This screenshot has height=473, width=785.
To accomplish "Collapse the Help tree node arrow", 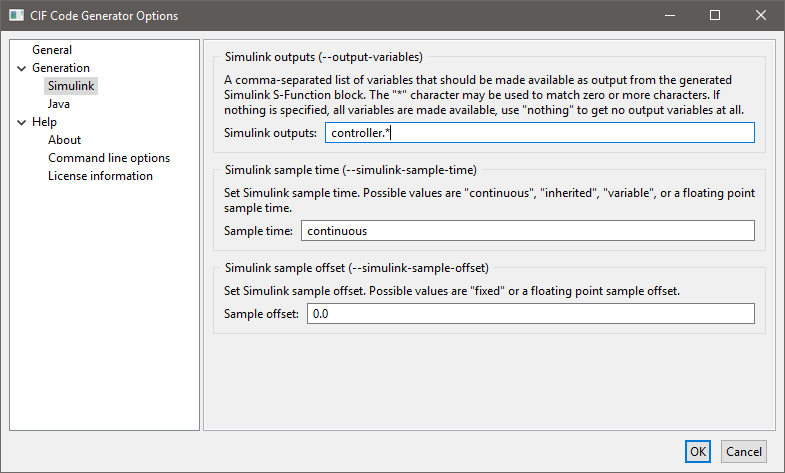I will click(22, 122).
